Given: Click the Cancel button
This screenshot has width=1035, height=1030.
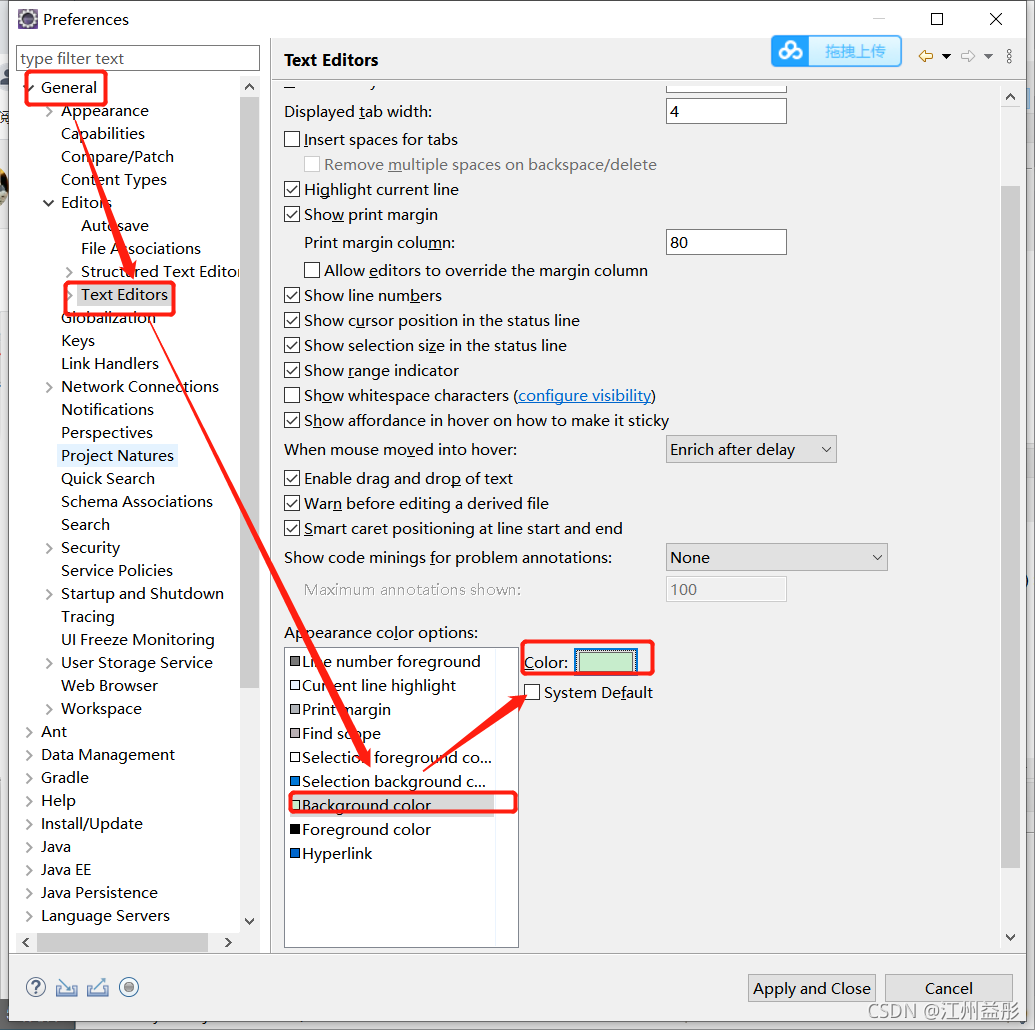Looking at the screenshot, I should [949, 988].
